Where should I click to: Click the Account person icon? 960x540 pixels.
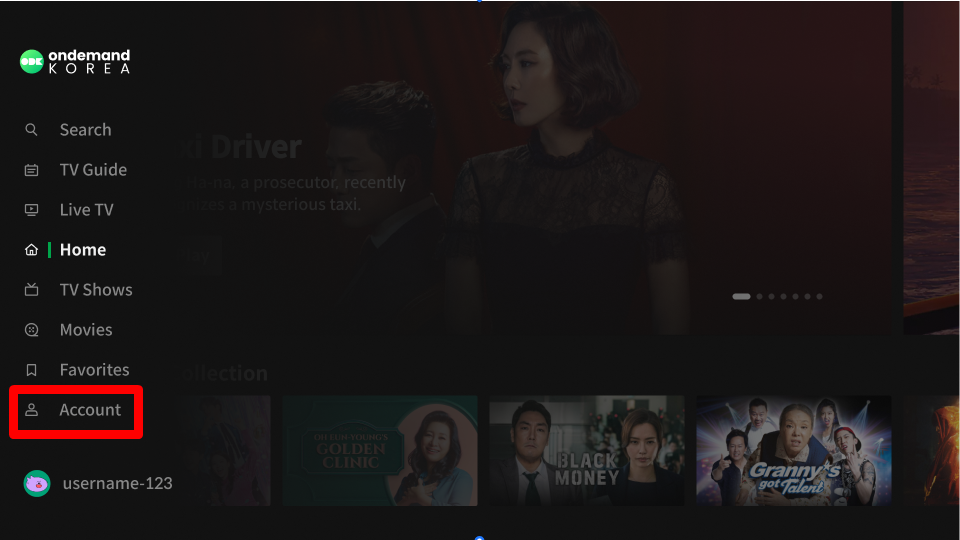pos(31,410)
